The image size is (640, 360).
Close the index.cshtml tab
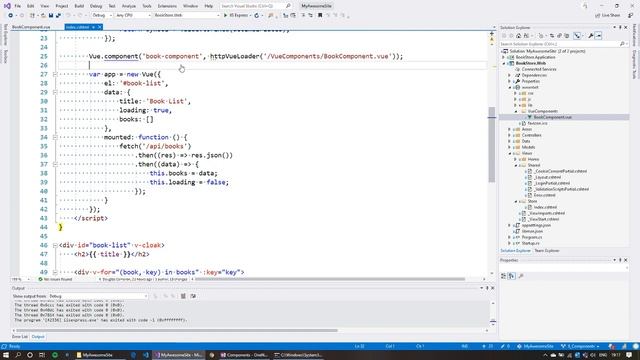100,27
